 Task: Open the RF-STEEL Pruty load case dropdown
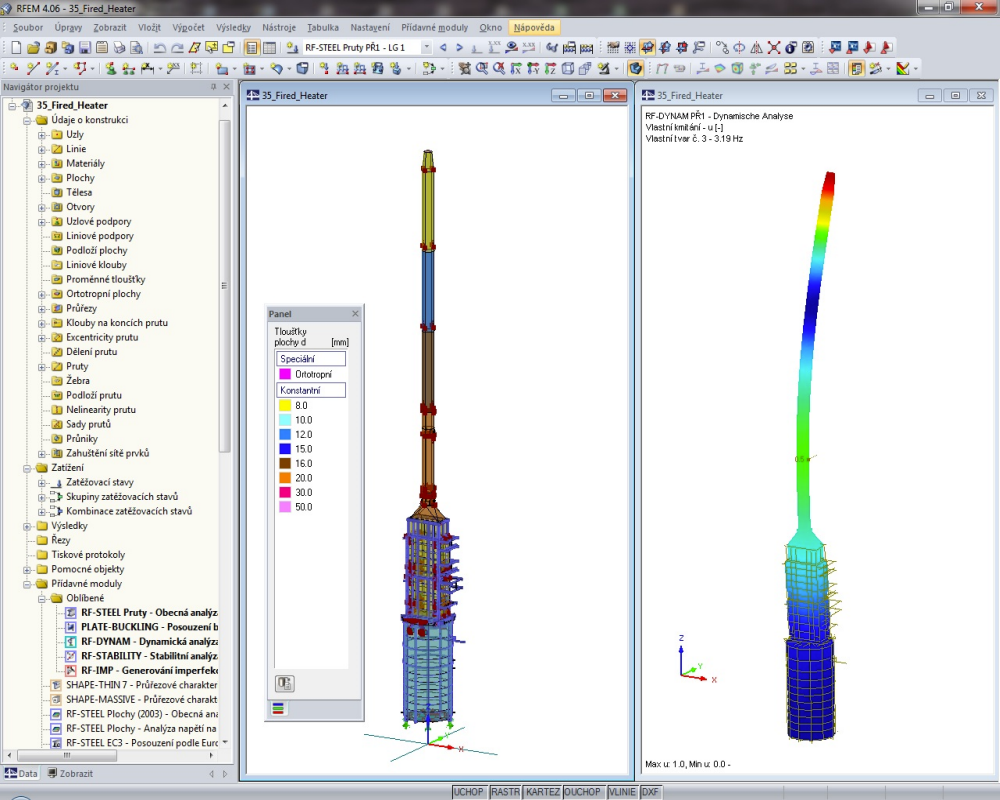pos(427,47)
